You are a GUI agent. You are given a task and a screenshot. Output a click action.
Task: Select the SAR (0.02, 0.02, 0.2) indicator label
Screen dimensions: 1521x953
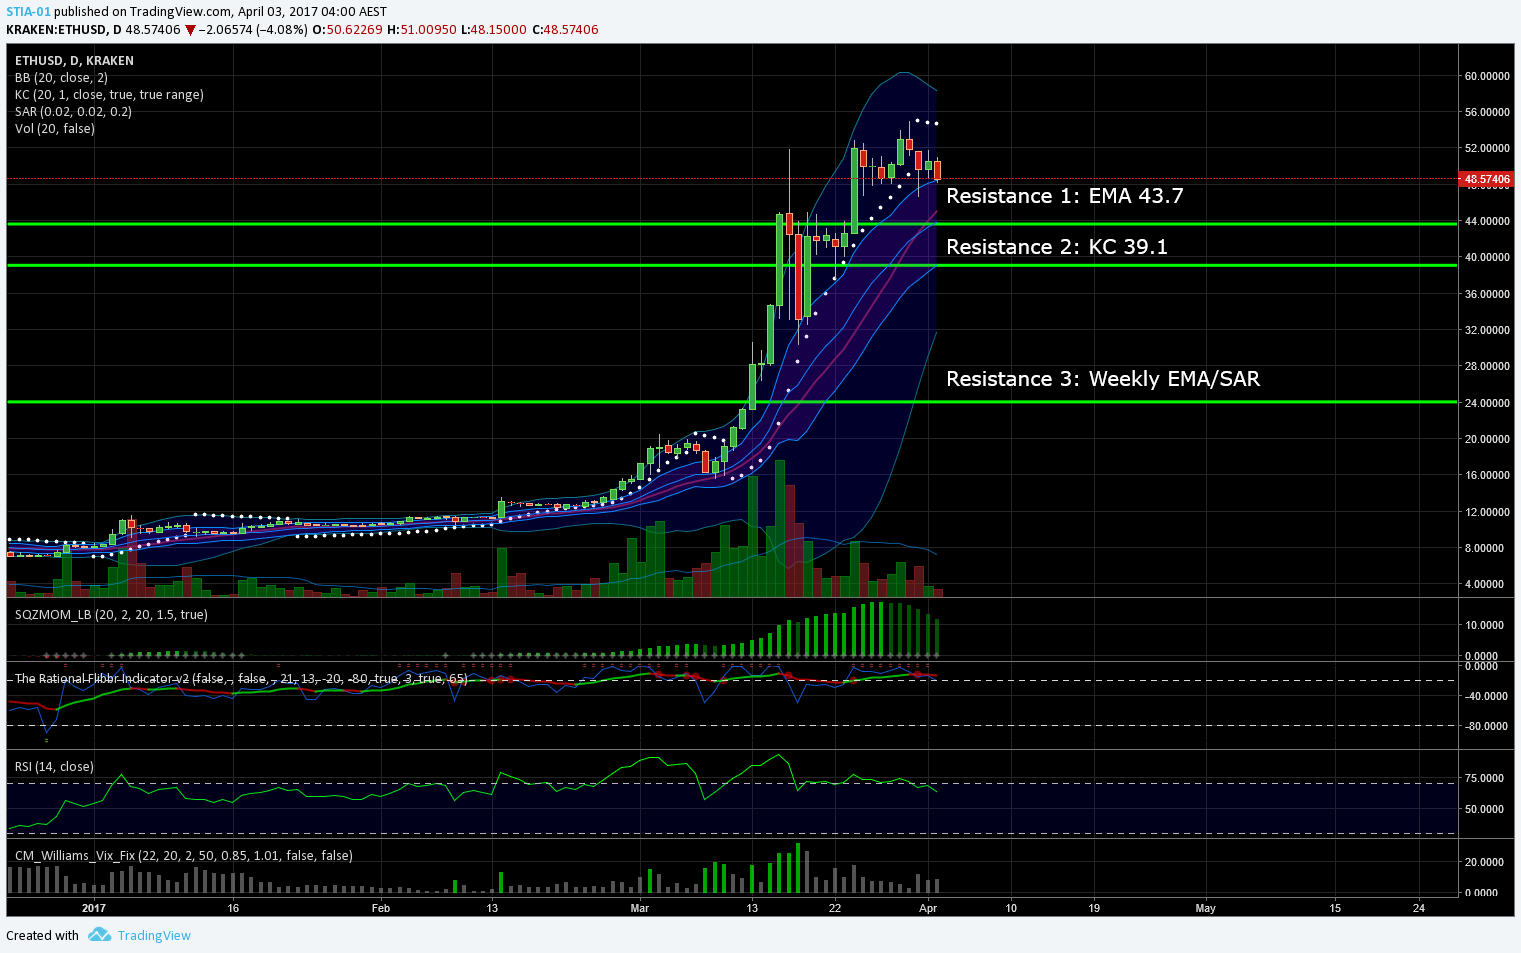pyautogui.click(x=73, y=112)
